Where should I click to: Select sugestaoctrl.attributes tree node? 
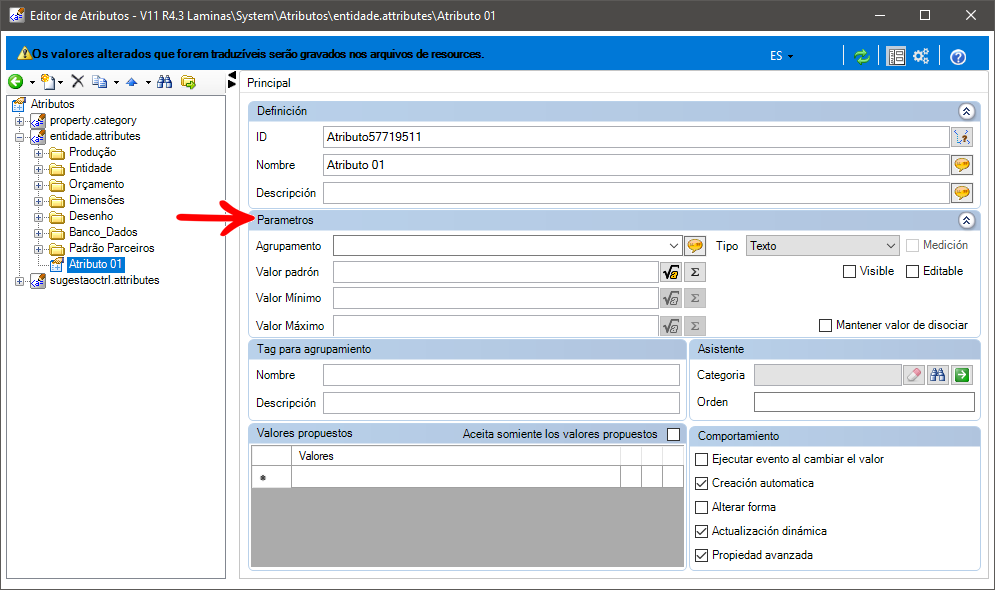click(105, 280)
